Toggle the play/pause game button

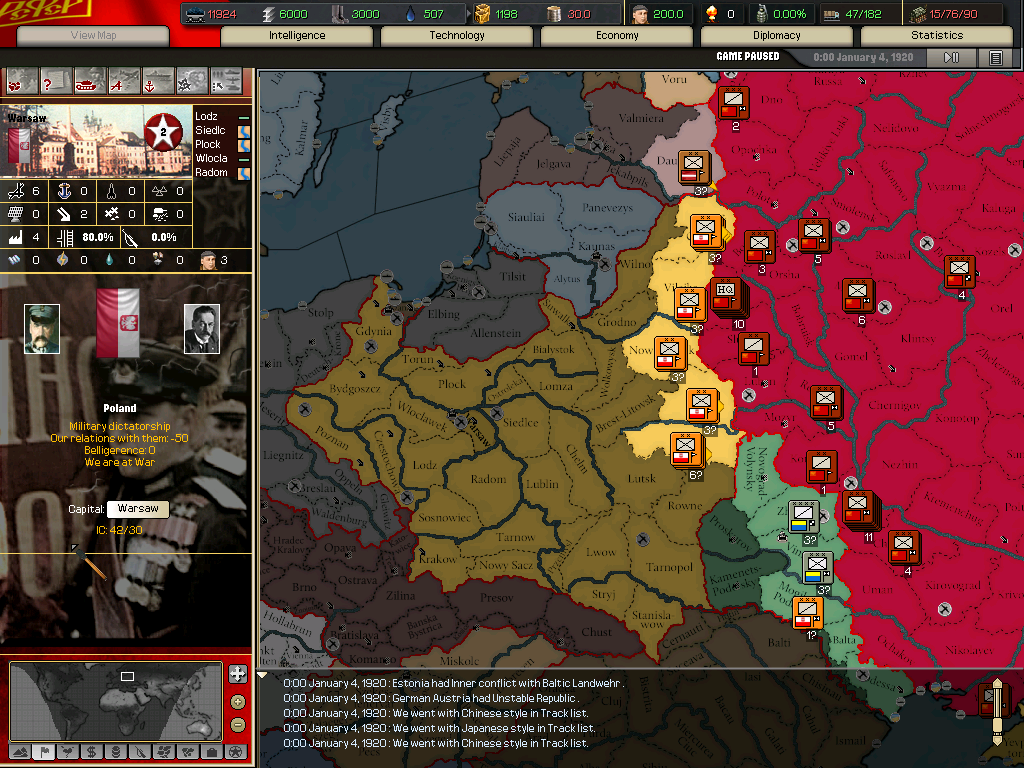click(951, 58)
